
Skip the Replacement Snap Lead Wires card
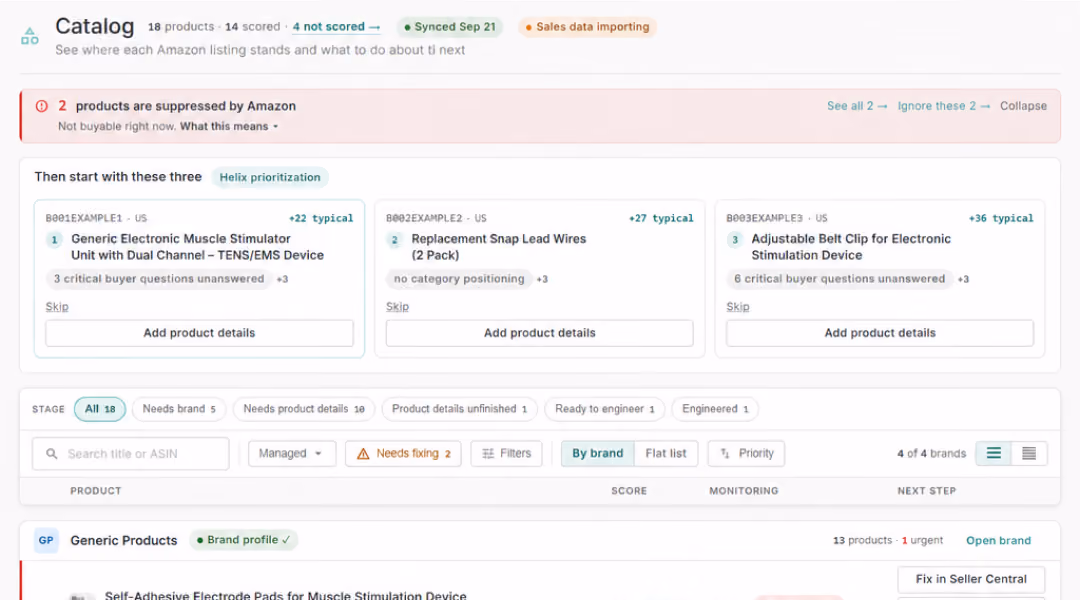(x=397, y=307)
